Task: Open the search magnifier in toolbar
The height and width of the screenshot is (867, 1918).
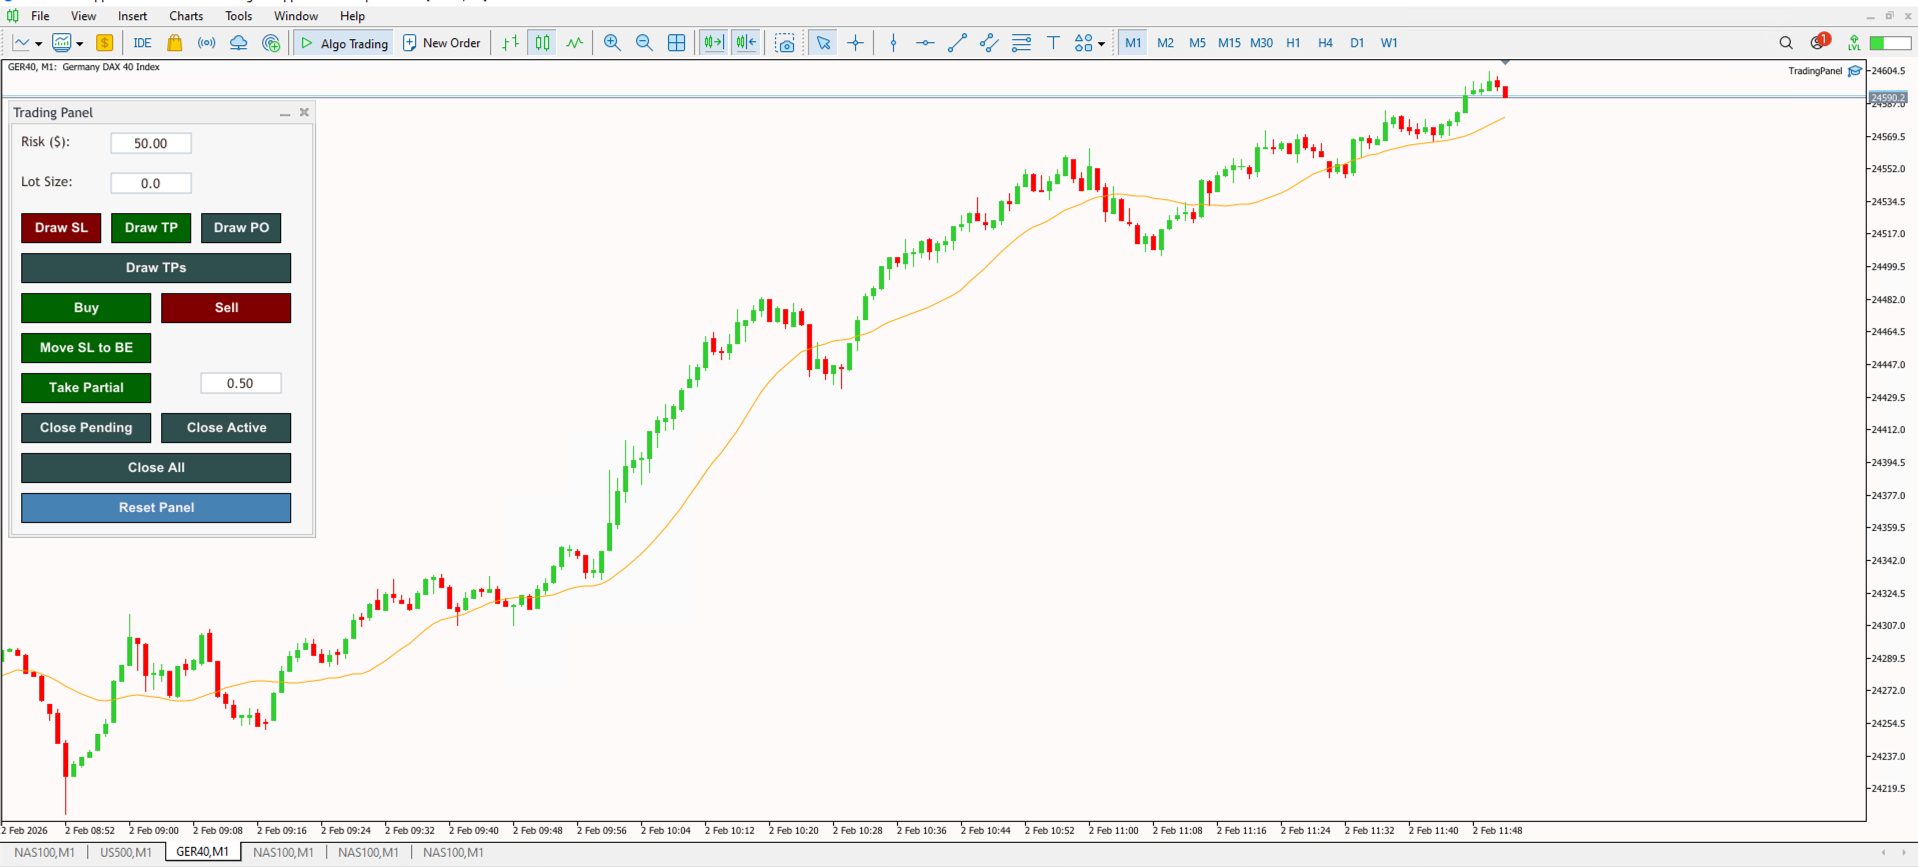Action: coord(1786,43)
